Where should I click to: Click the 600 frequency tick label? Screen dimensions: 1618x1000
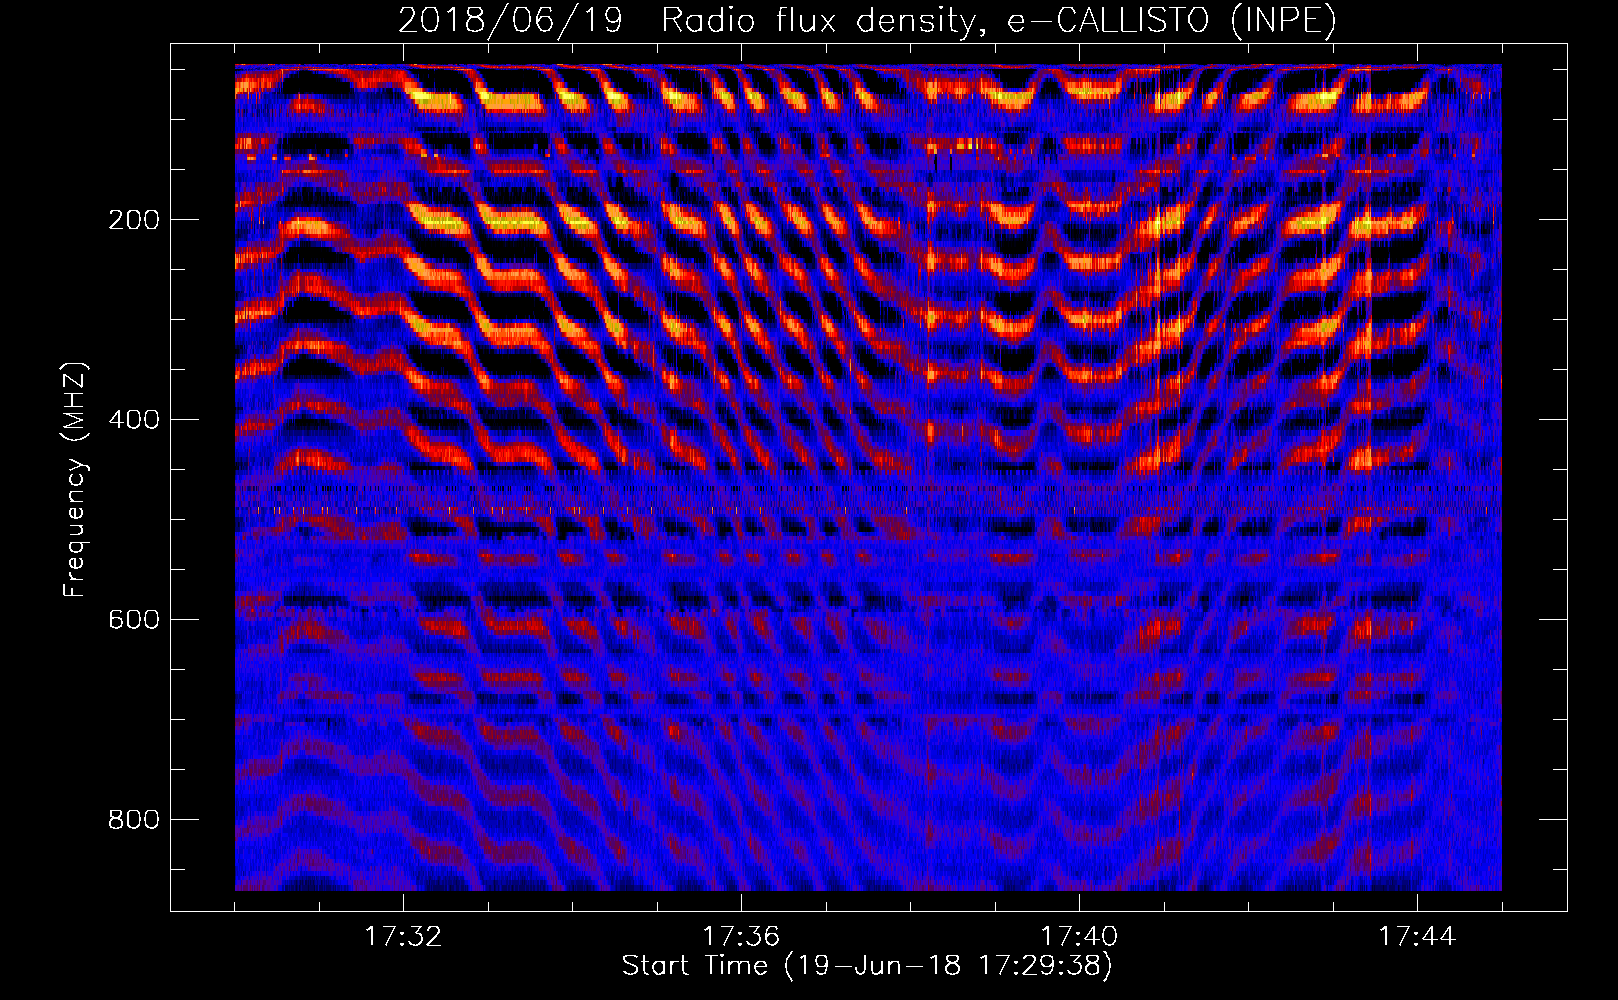click(134, 620)
